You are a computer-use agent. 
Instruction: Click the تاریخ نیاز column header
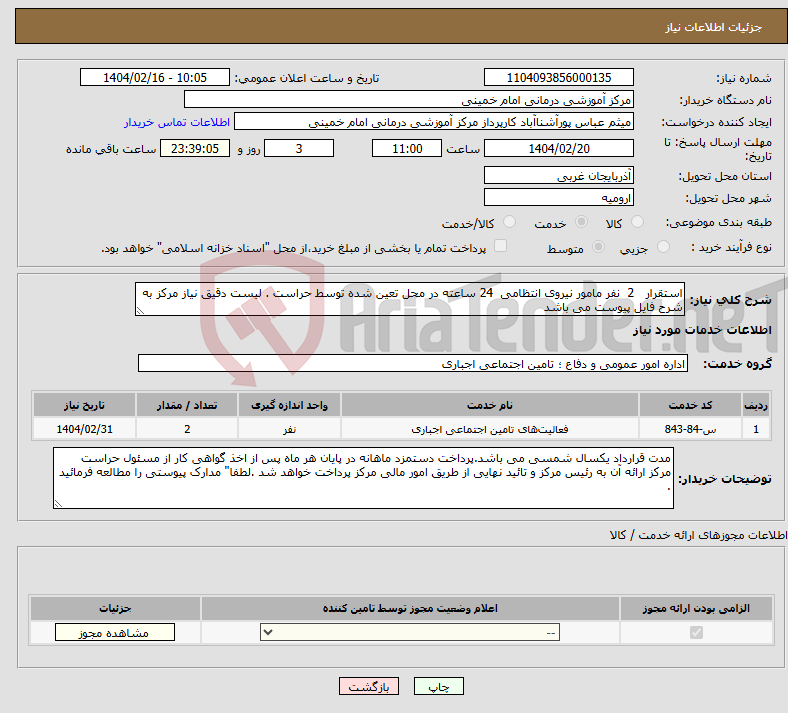pyautogui.click(x=84, y=405)
